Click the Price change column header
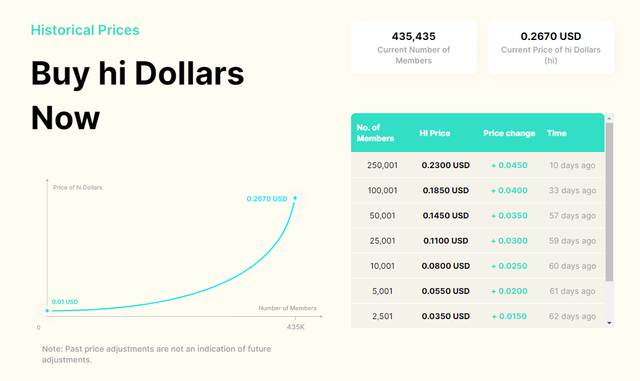 coord(509,133)
